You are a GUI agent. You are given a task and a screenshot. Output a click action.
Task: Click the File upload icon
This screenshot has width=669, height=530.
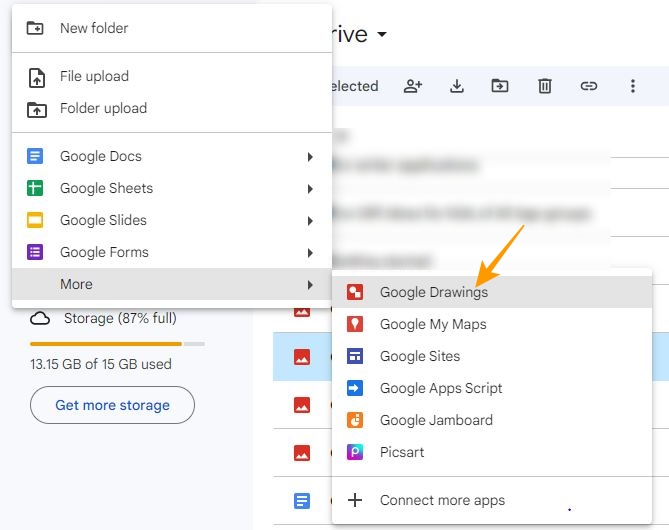point(37,78)
